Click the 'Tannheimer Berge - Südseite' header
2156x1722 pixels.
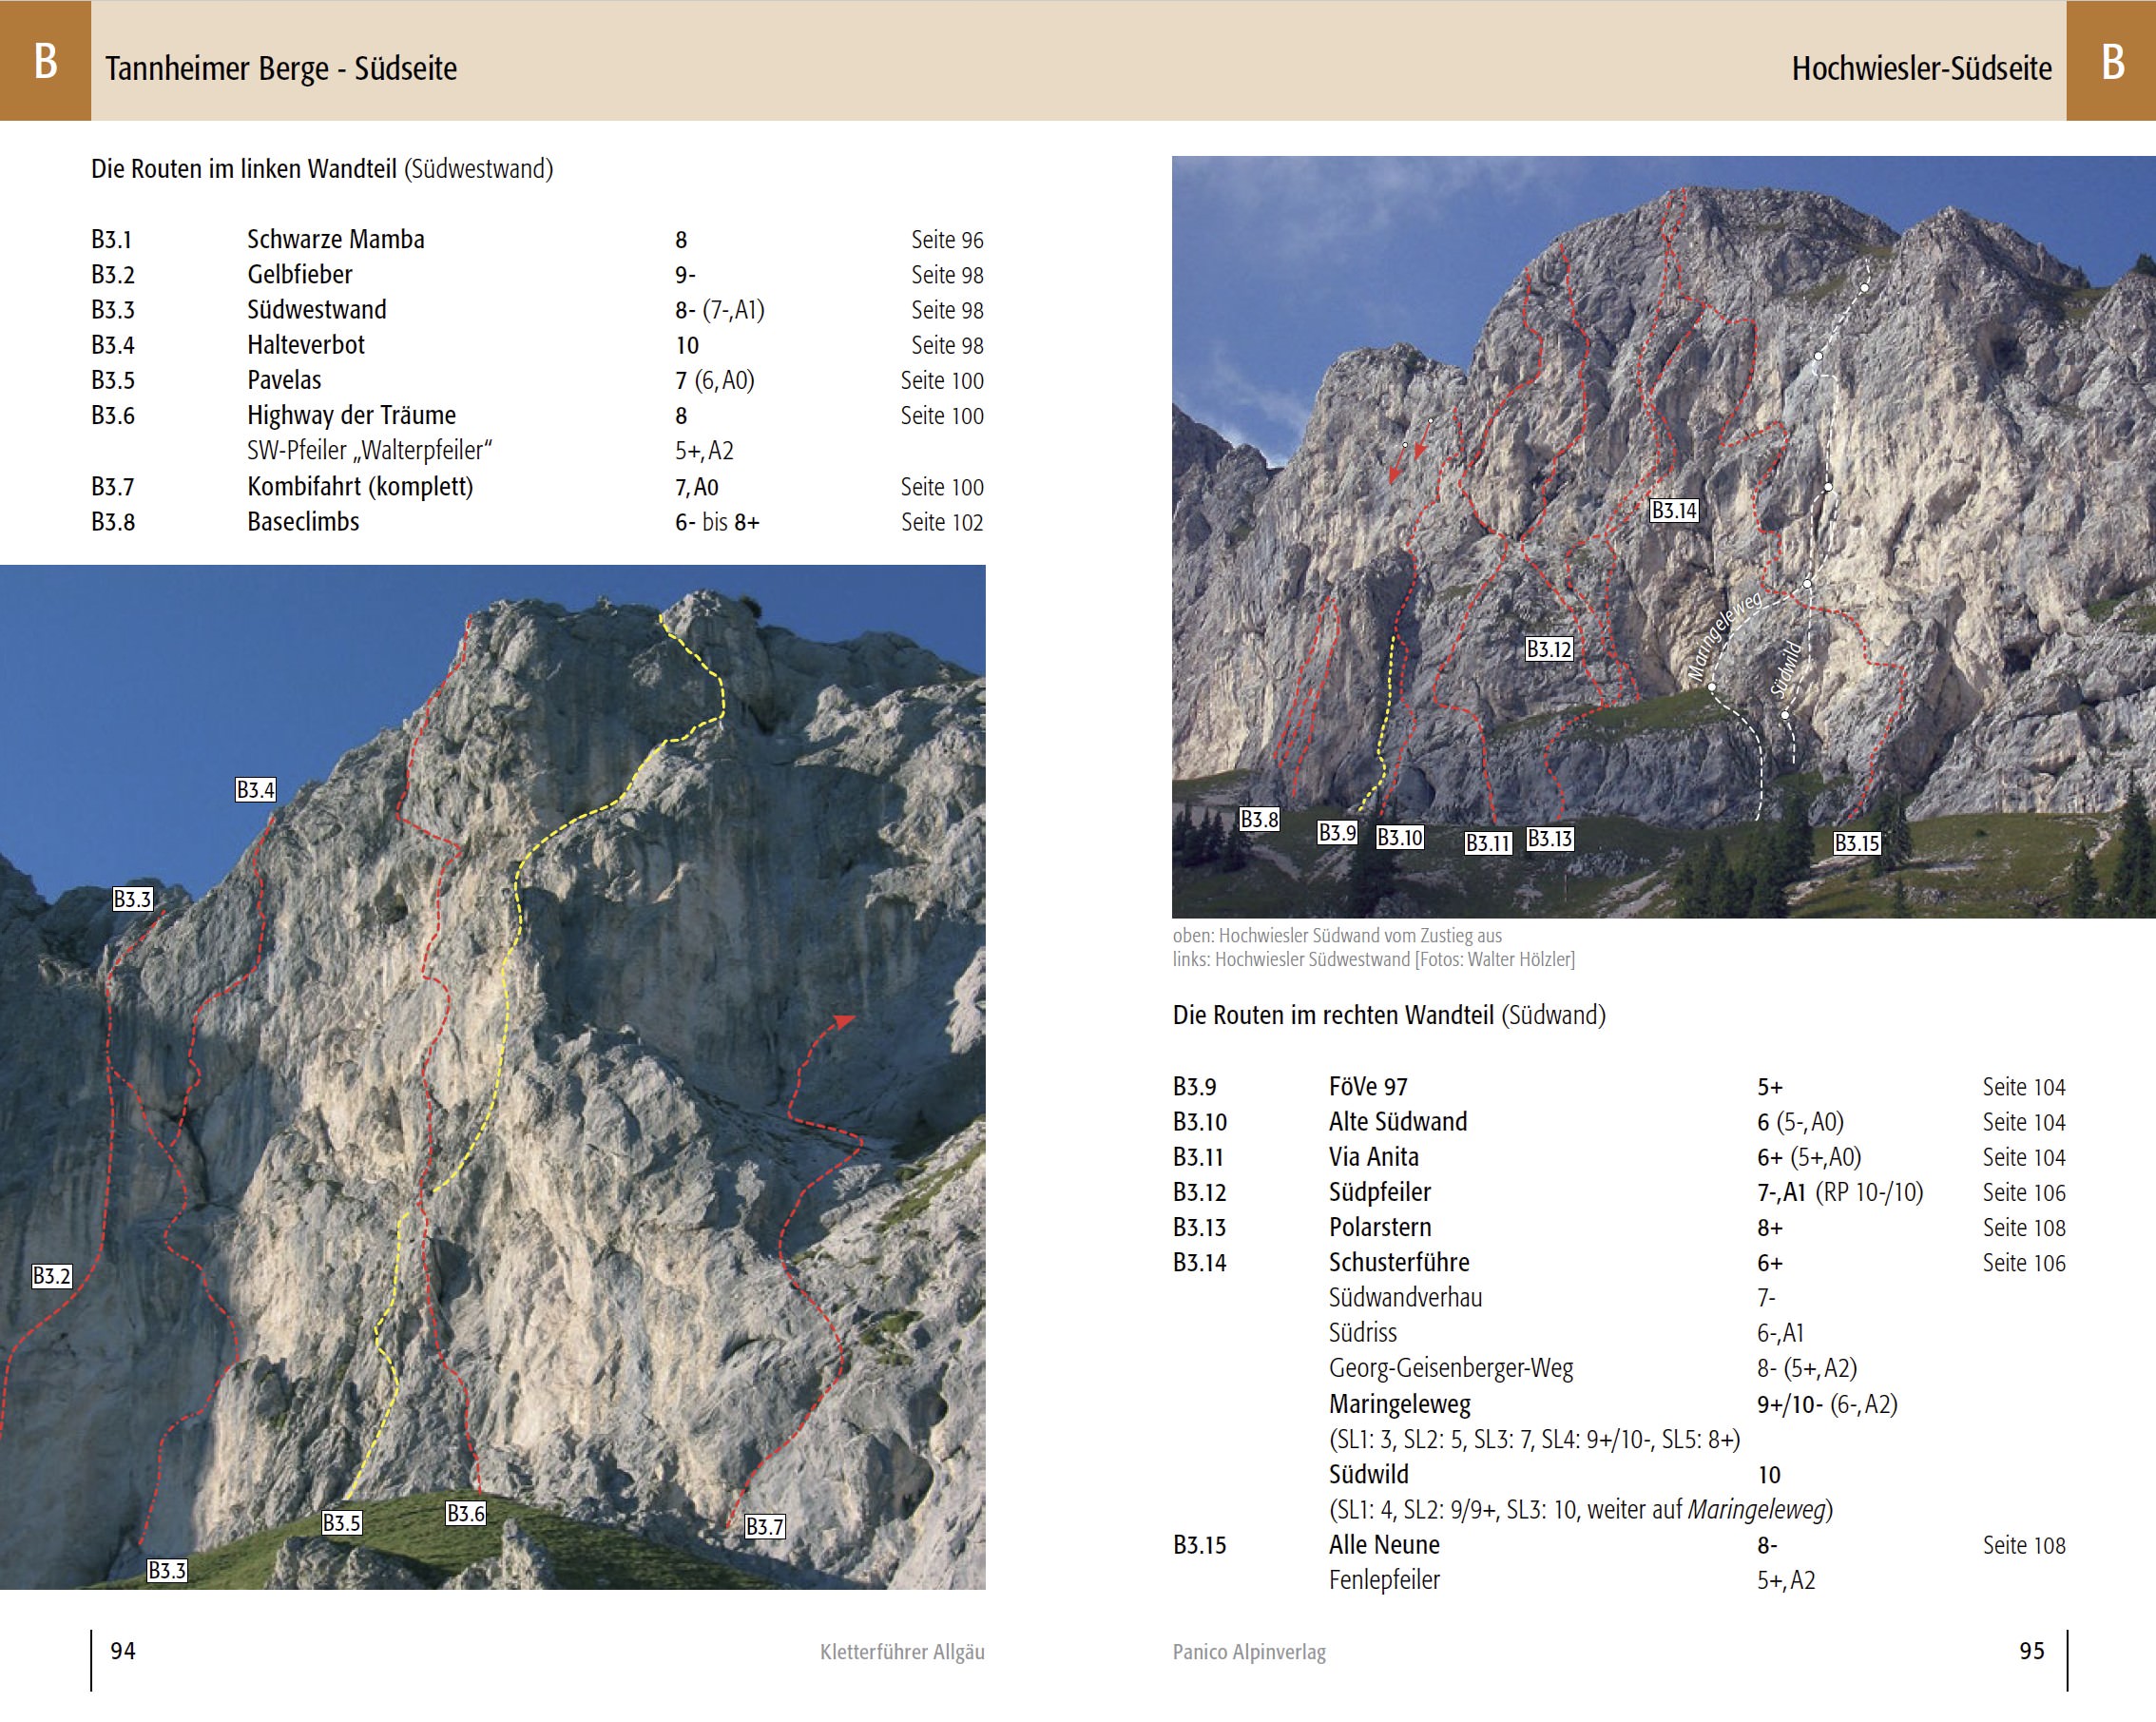point(281,68)
